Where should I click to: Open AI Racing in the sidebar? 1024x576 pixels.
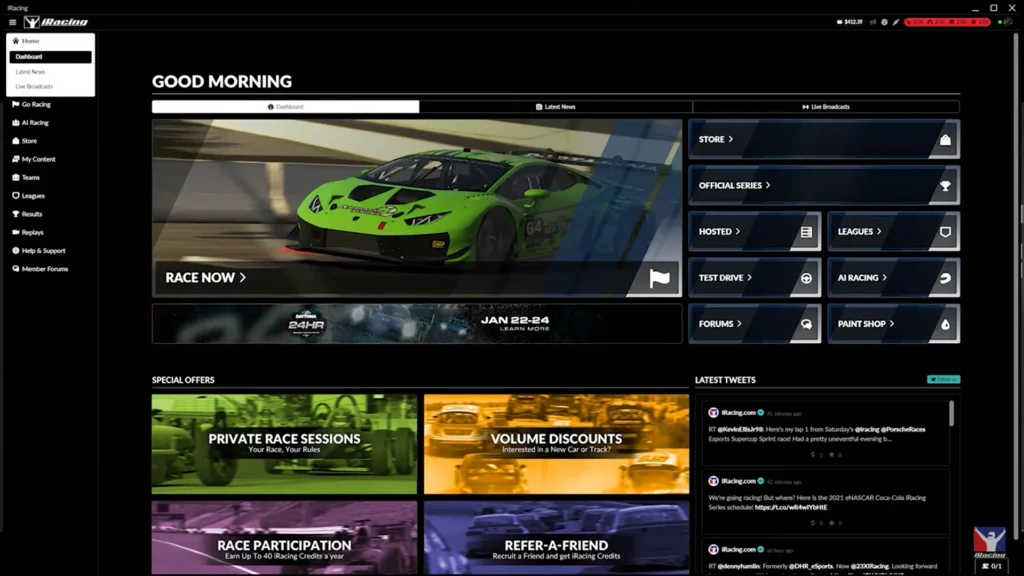click(x=31, y=123)
